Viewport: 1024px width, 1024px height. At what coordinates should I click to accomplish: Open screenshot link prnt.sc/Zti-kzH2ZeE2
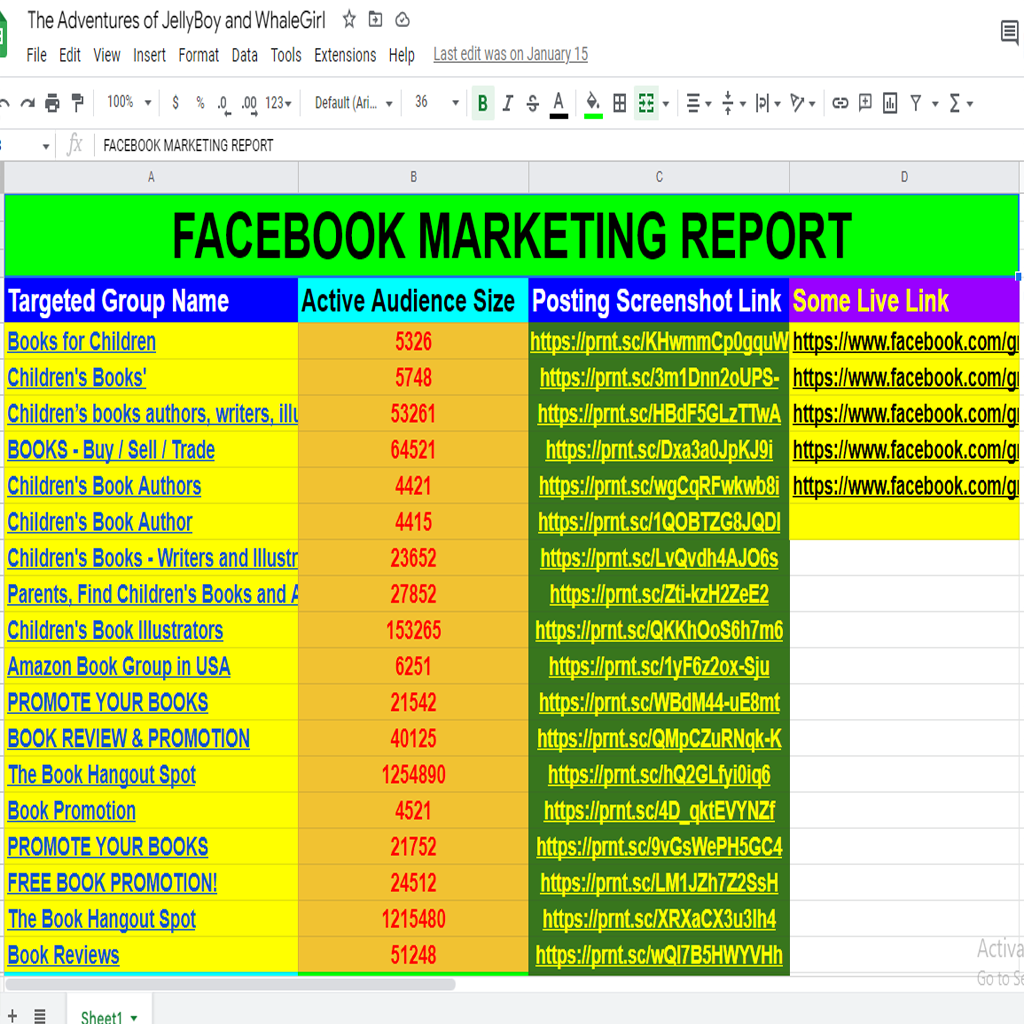pos(659,594)
